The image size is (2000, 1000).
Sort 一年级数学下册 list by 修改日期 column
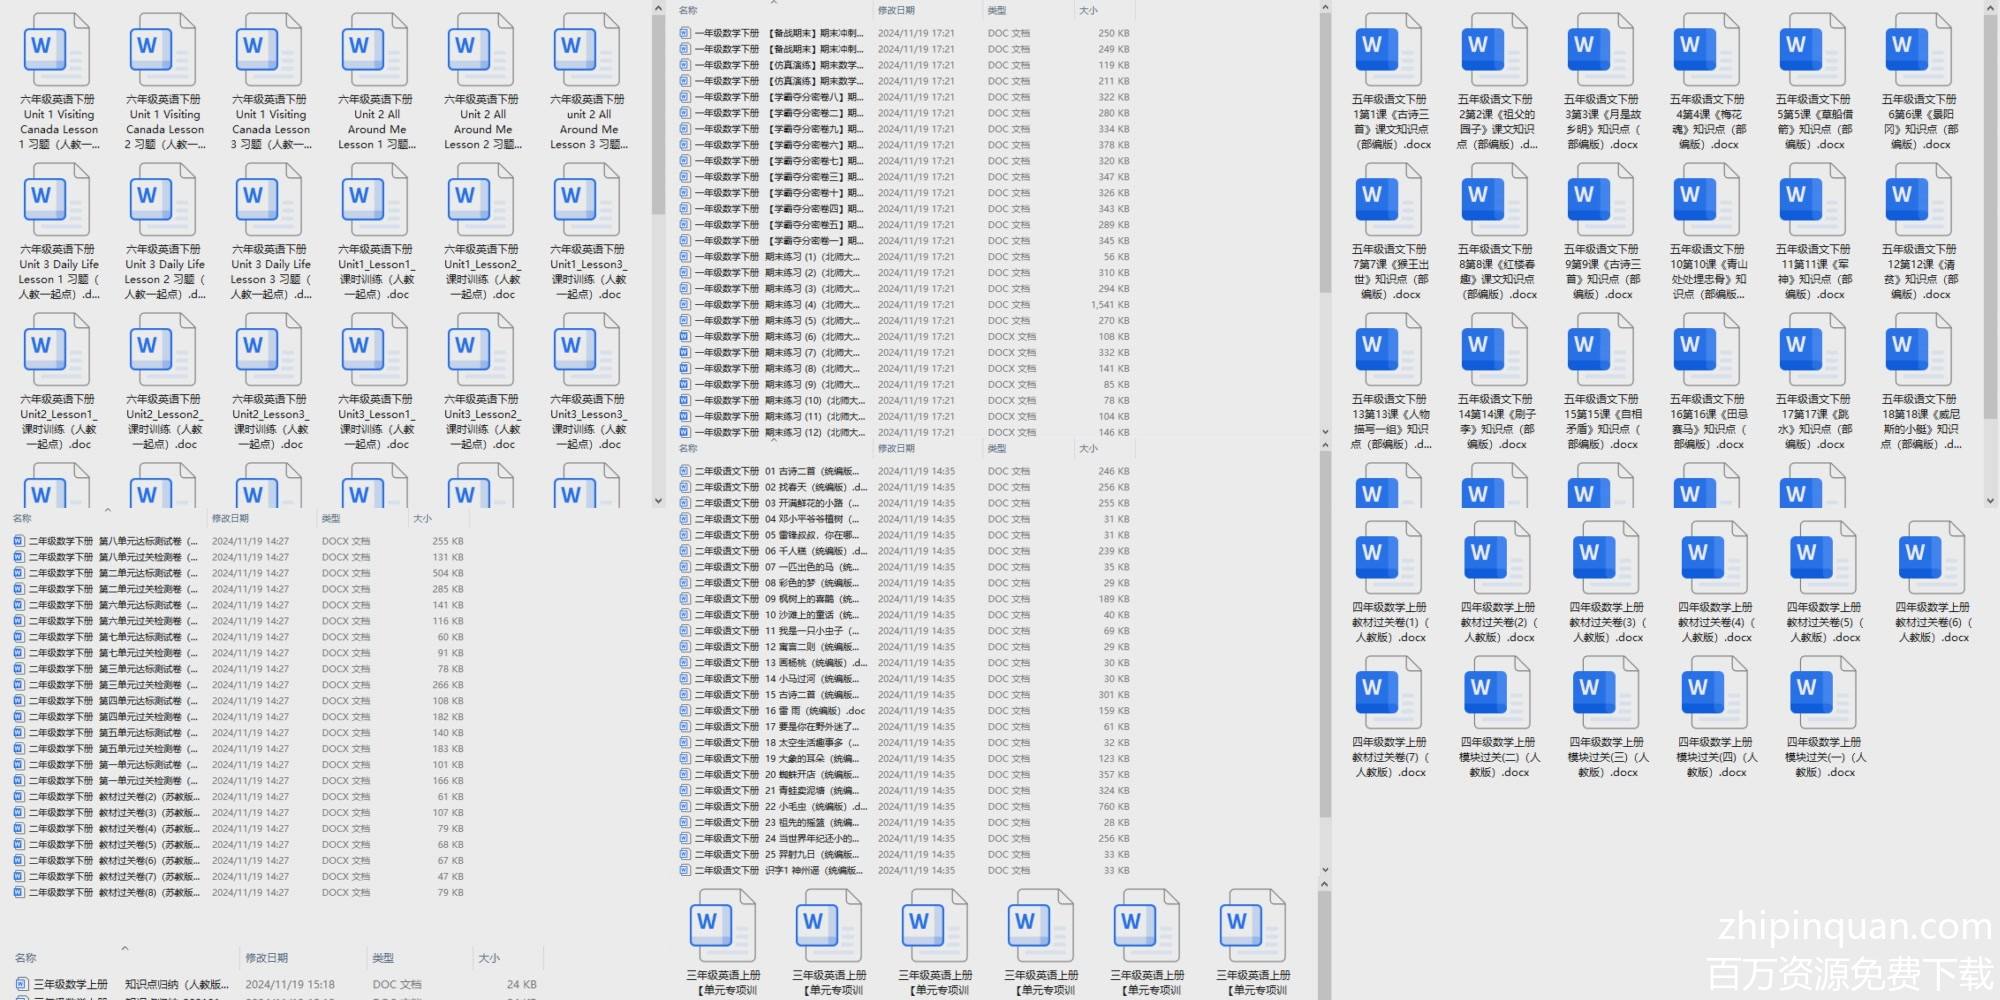click(896, 10)
